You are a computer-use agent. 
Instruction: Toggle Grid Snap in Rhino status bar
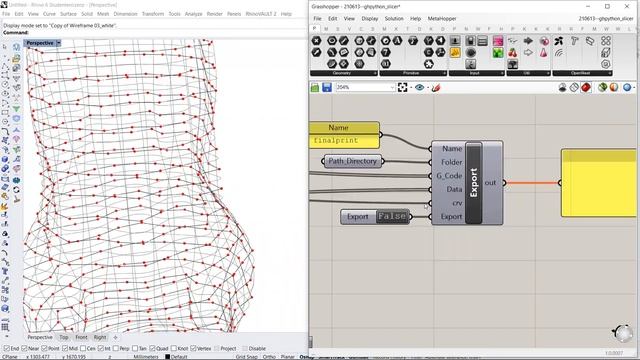point(247,357)
